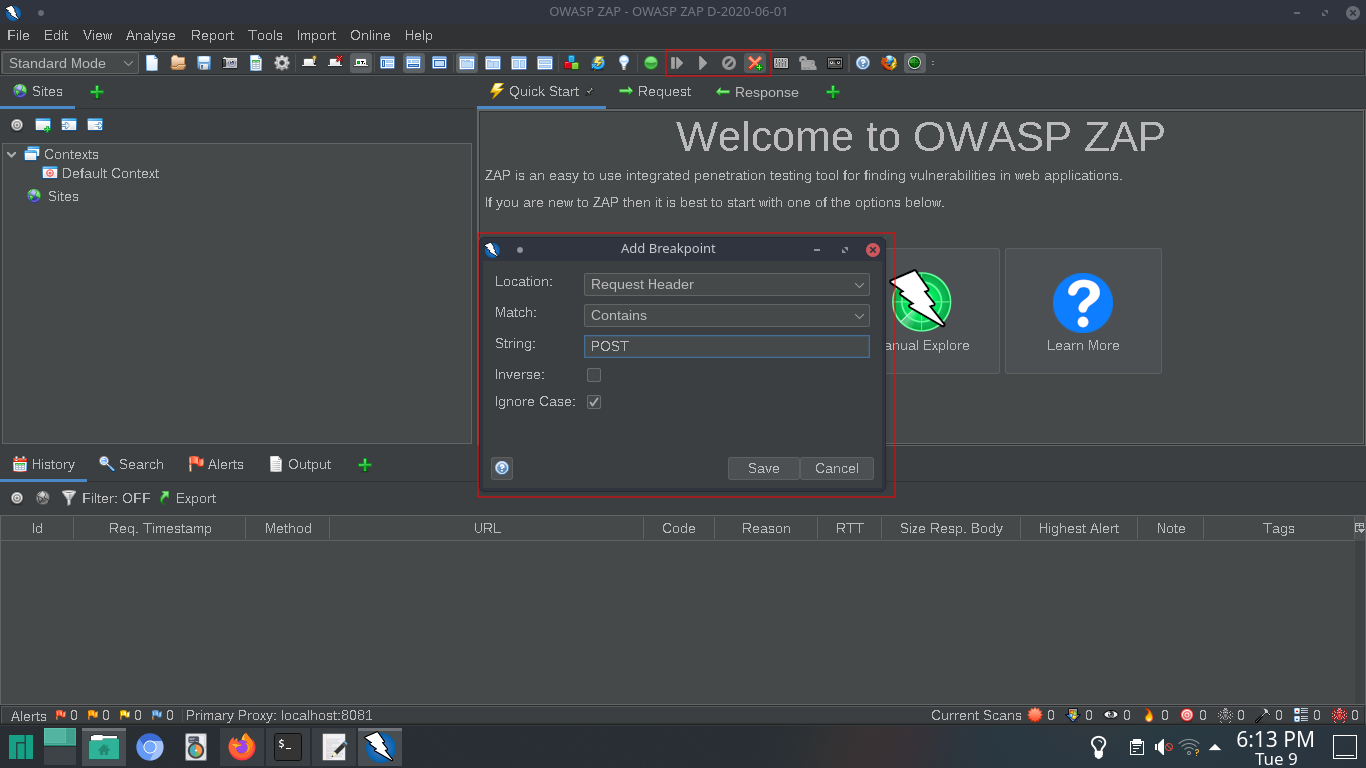Add a tab with plus next to Response

833,92
